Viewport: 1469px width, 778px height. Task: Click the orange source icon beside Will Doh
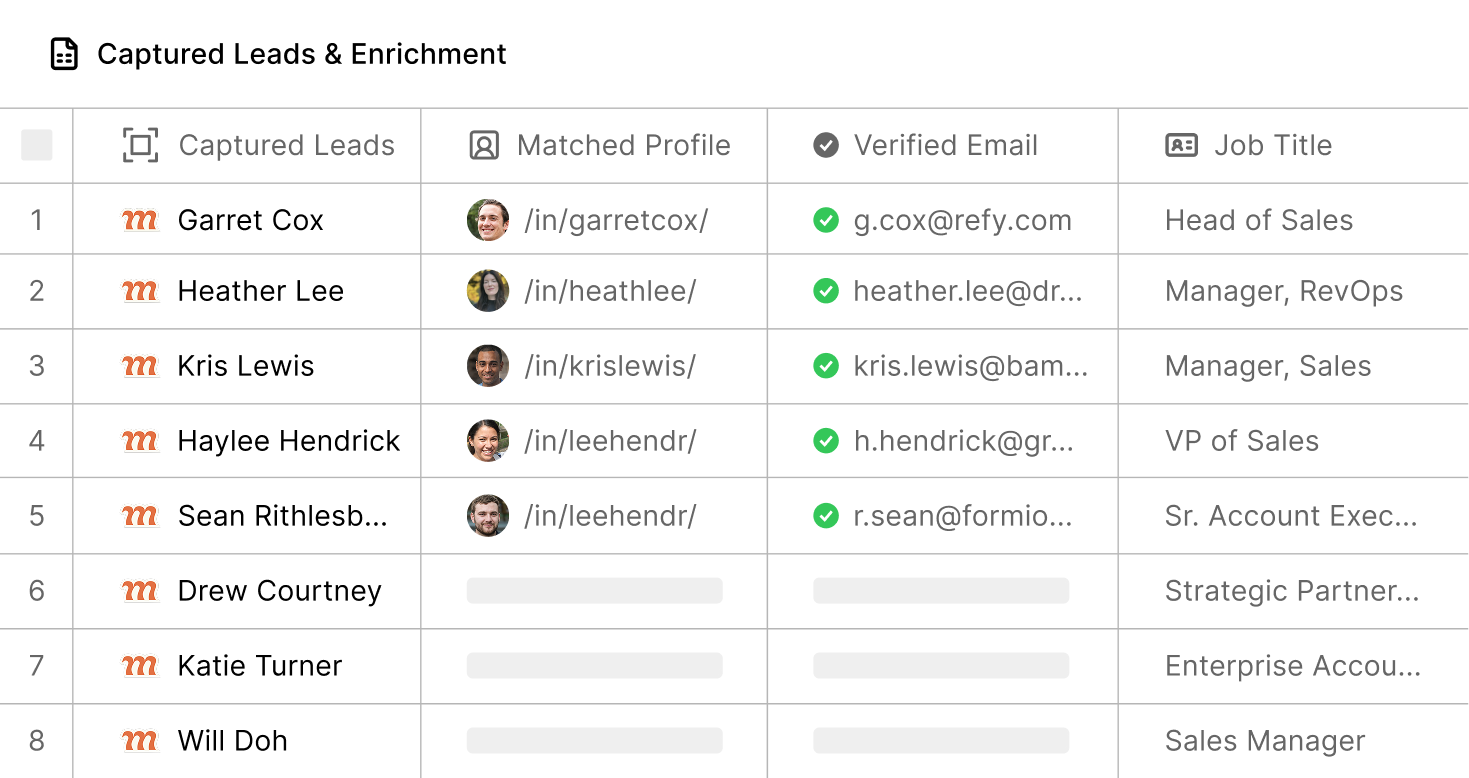[140, 740]
